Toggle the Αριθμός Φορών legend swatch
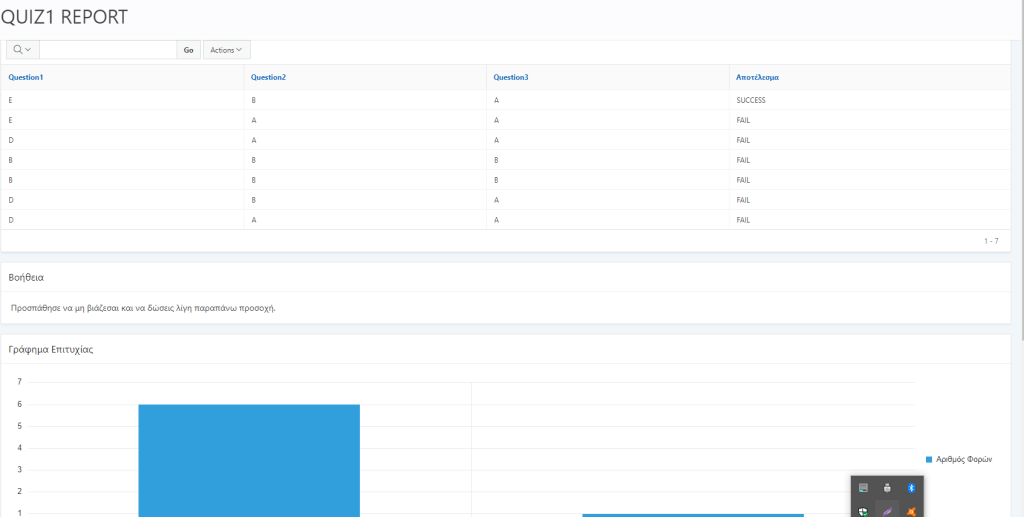 pos(929,459)
